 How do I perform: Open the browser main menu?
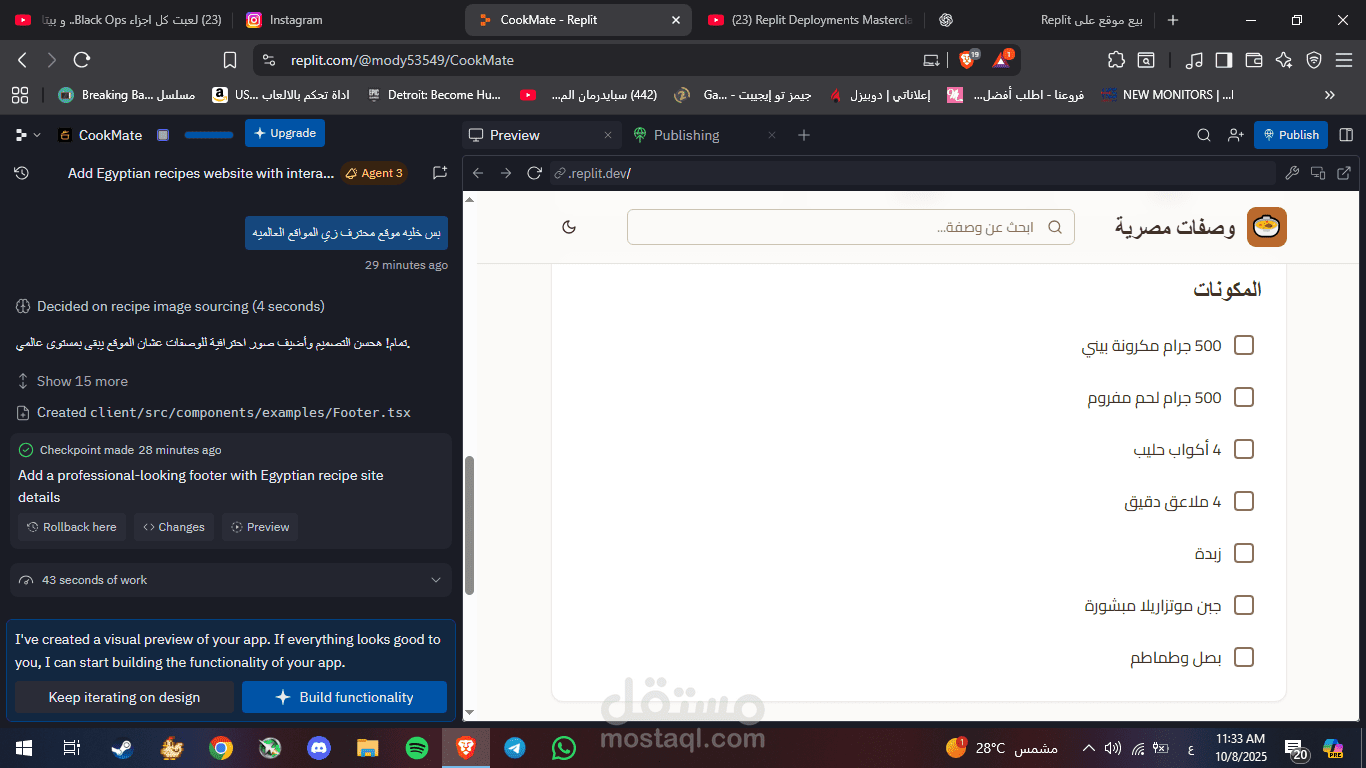1345,60
